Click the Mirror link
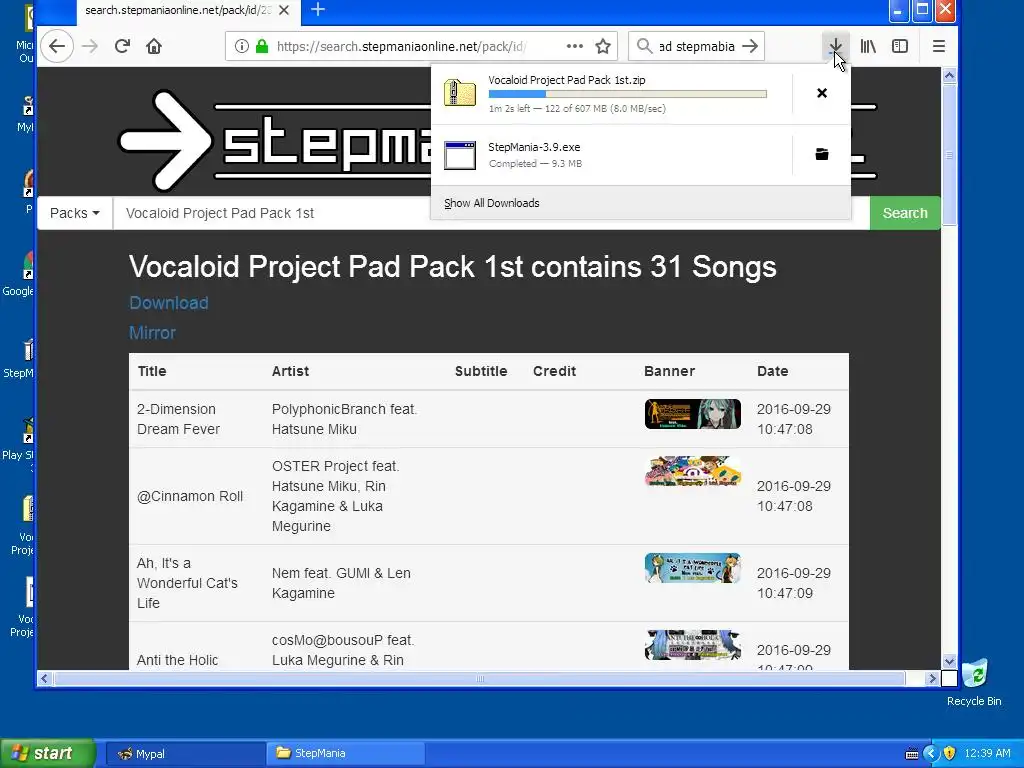The height and width of the screenshot is (768, 1024). pos(152,333)
